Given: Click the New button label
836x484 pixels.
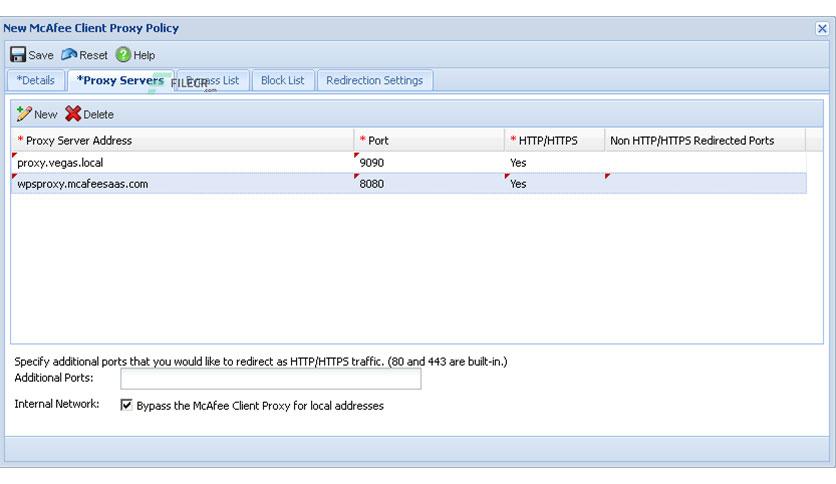Looking at the screenshot, I should point(45,114).
